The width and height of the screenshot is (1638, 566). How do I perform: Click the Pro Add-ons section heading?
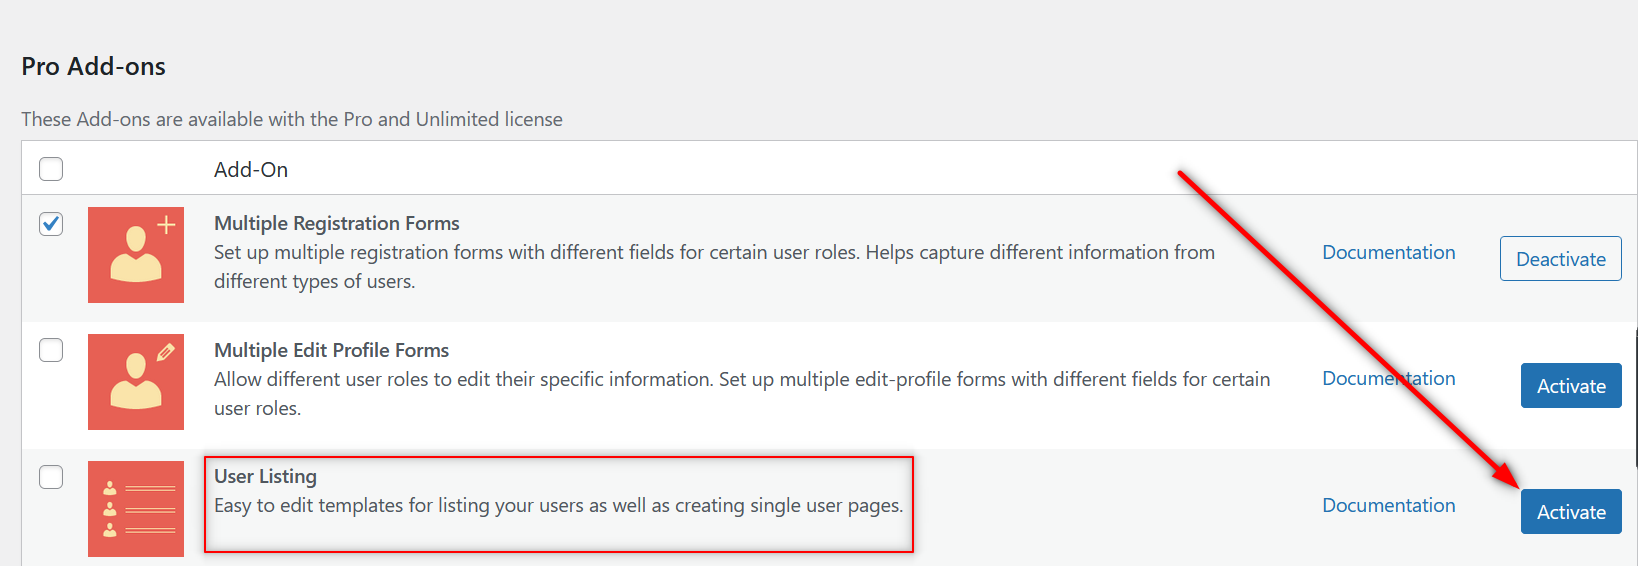click(x=94, y=67)
